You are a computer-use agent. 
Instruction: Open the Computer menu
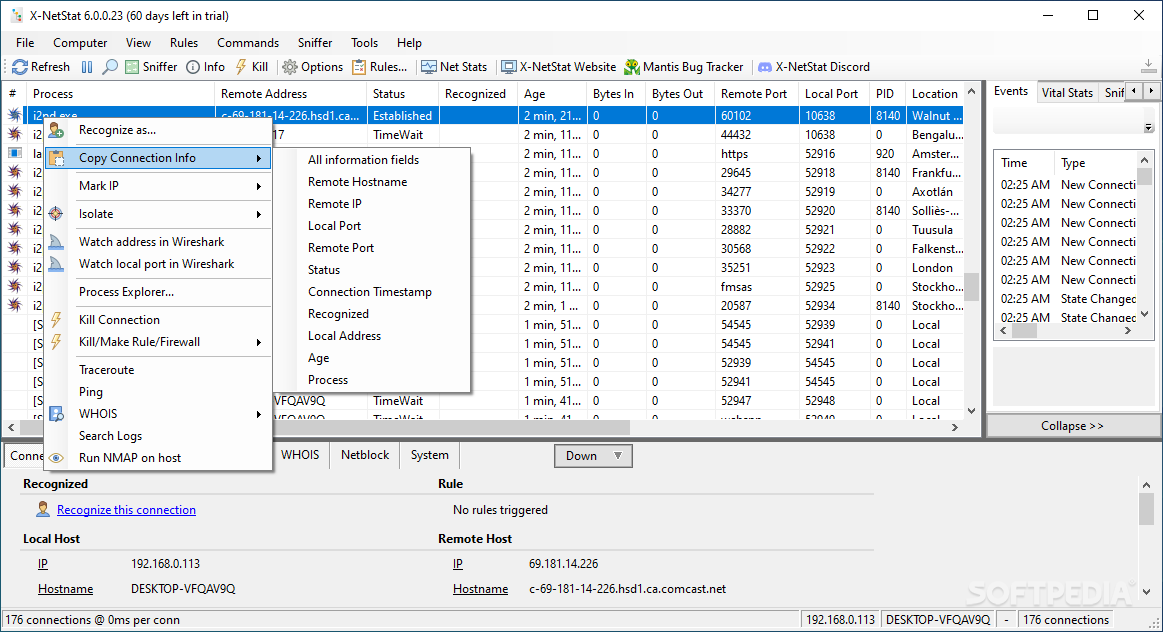coord(80,43)
